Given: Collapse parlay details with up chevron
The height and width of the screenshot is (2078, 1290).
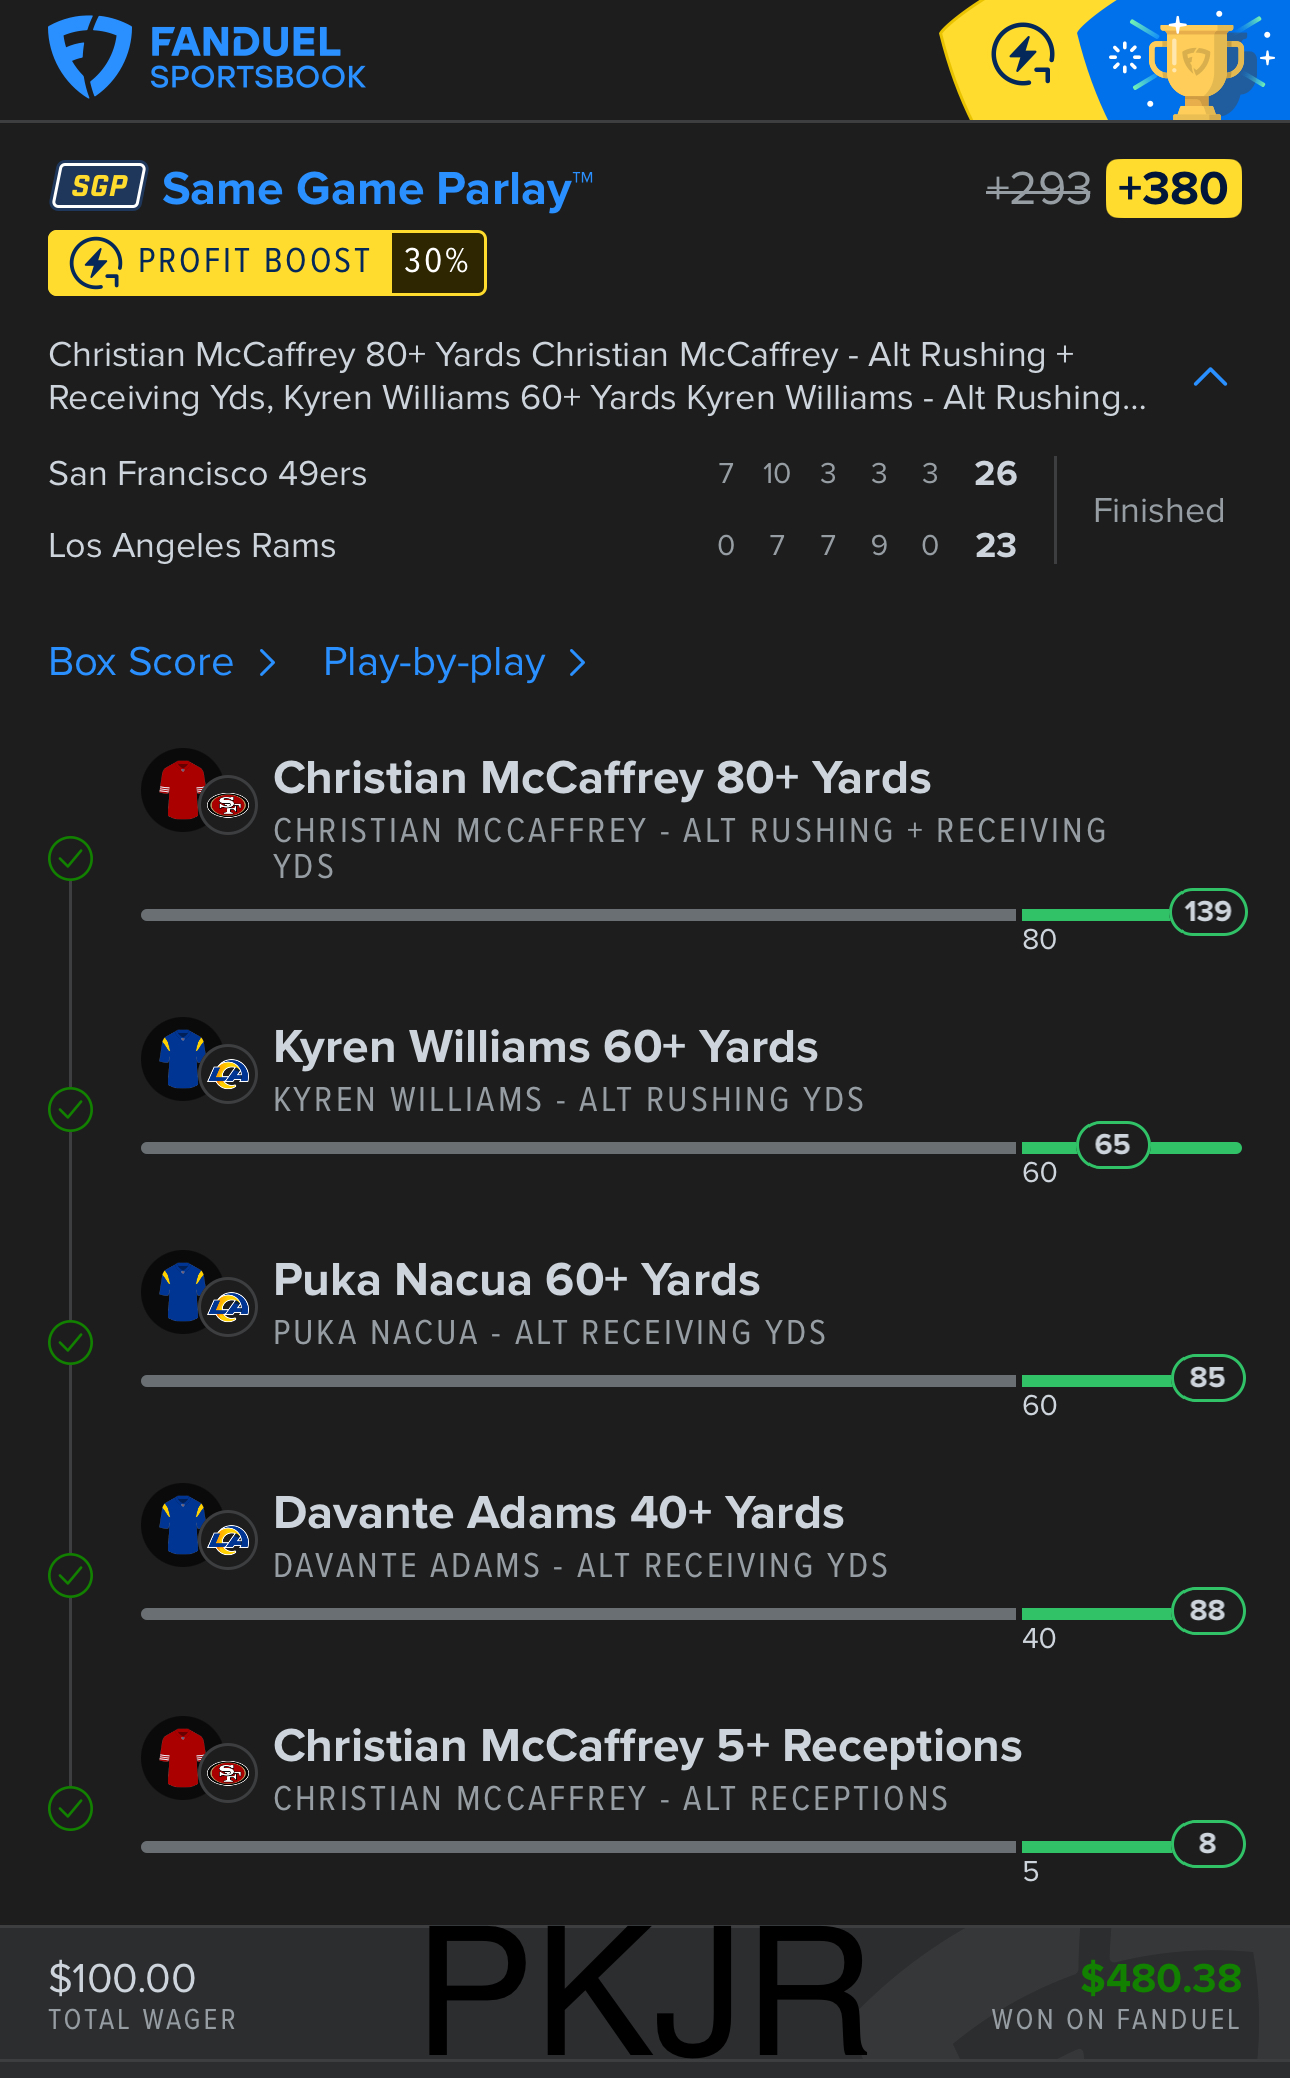Looking at the screenshot, I should pyautogui.click(x=1210, y=377).
